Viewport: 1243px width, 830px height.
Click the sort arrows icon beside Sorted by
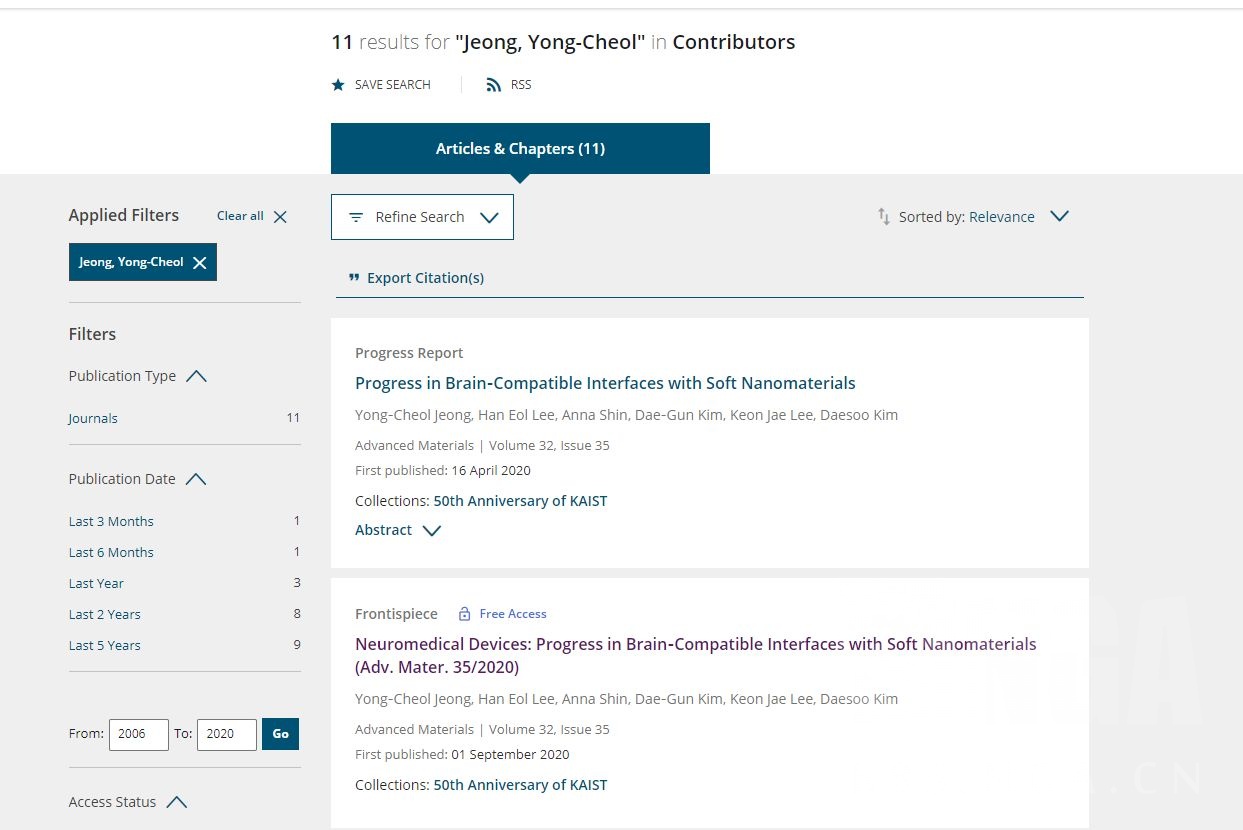(884, 216)
